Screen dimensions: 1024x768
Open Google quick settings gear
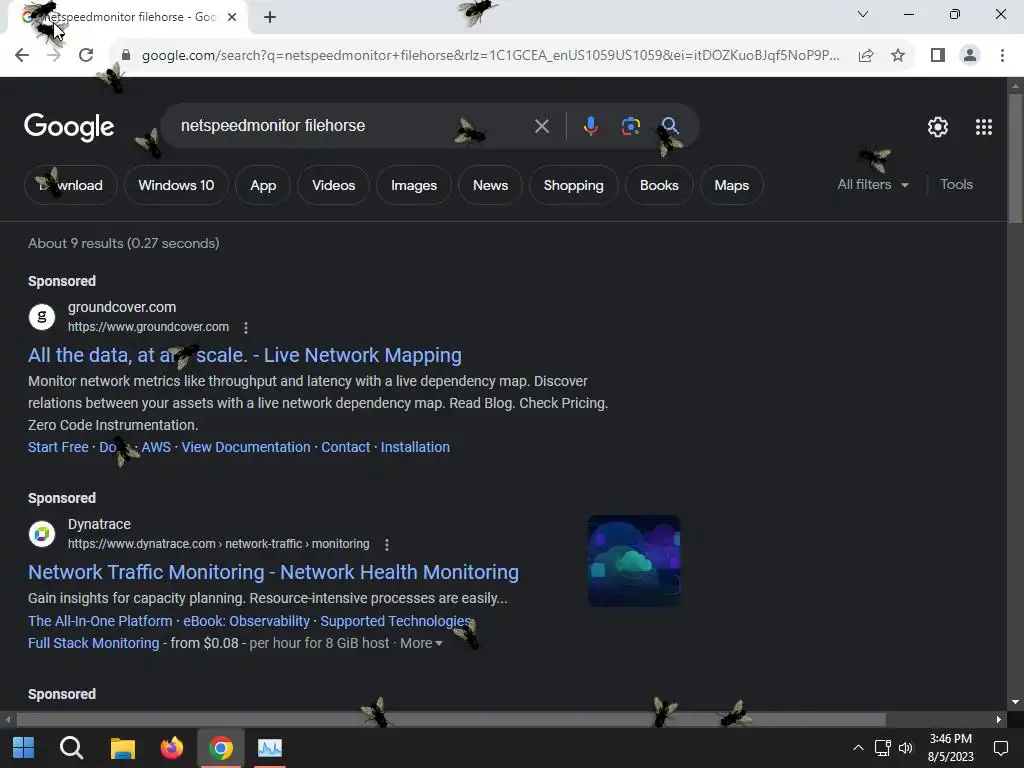point(938,127)
